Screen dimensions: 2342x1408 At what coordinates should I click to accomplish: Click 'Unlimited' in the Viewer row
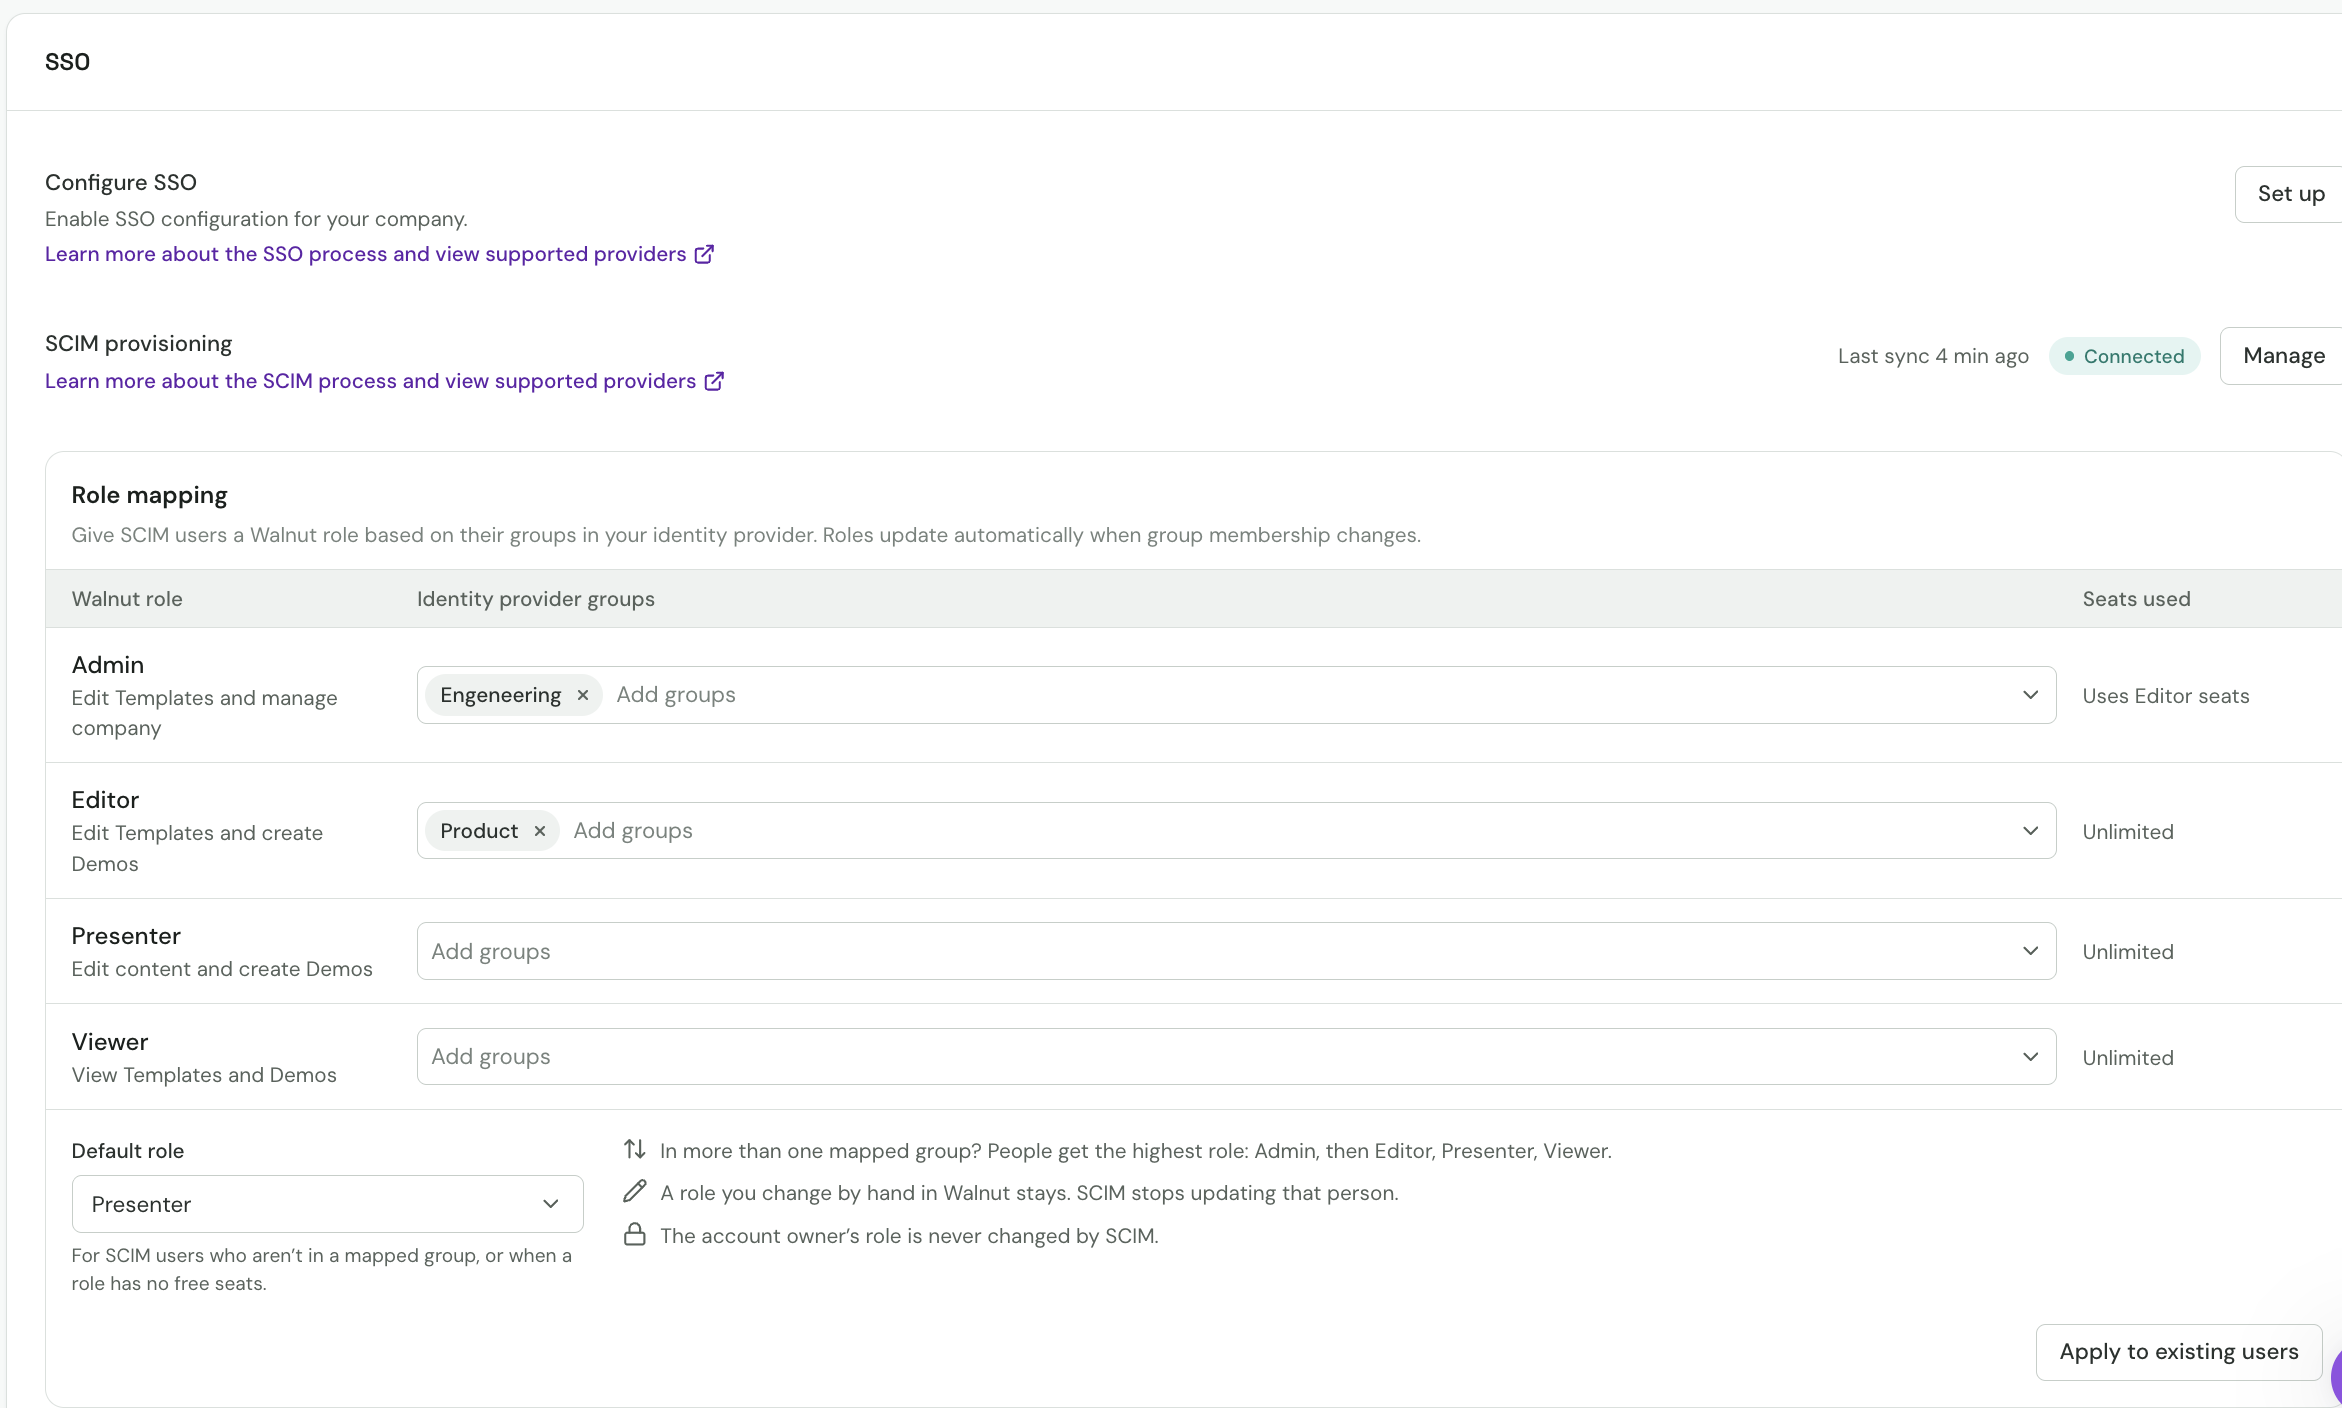pyautogui.click(x=2128, y=1058)
